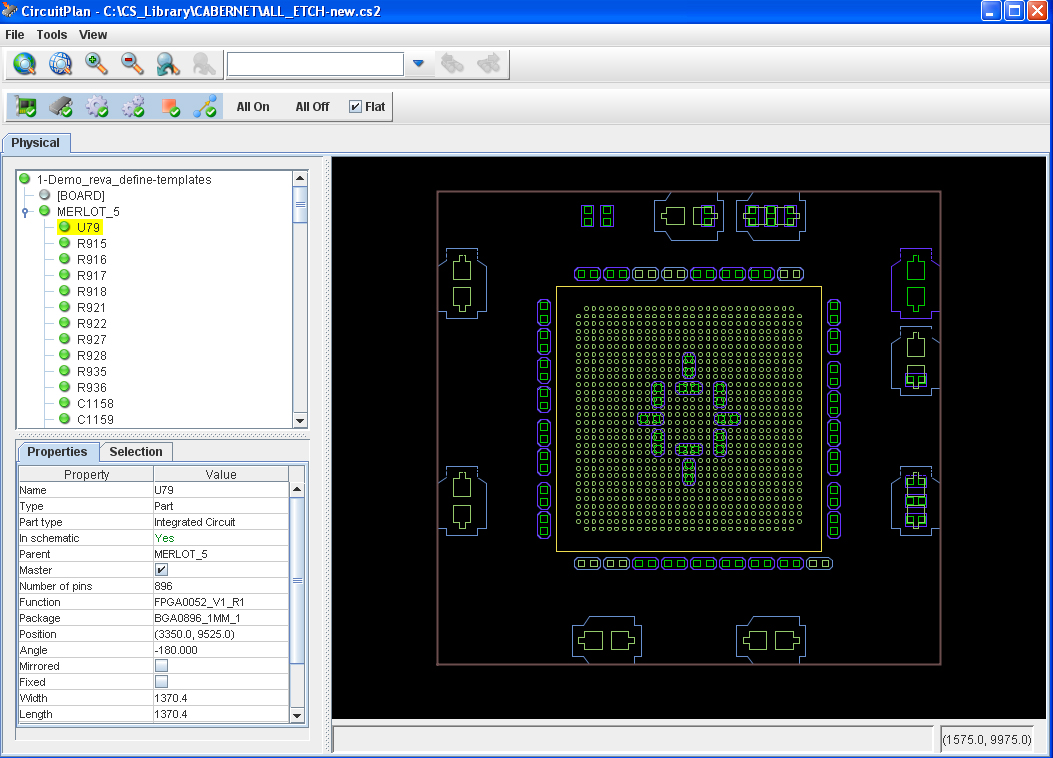
Task: Select R915 in the component tree
Action: tap(91, 244)
